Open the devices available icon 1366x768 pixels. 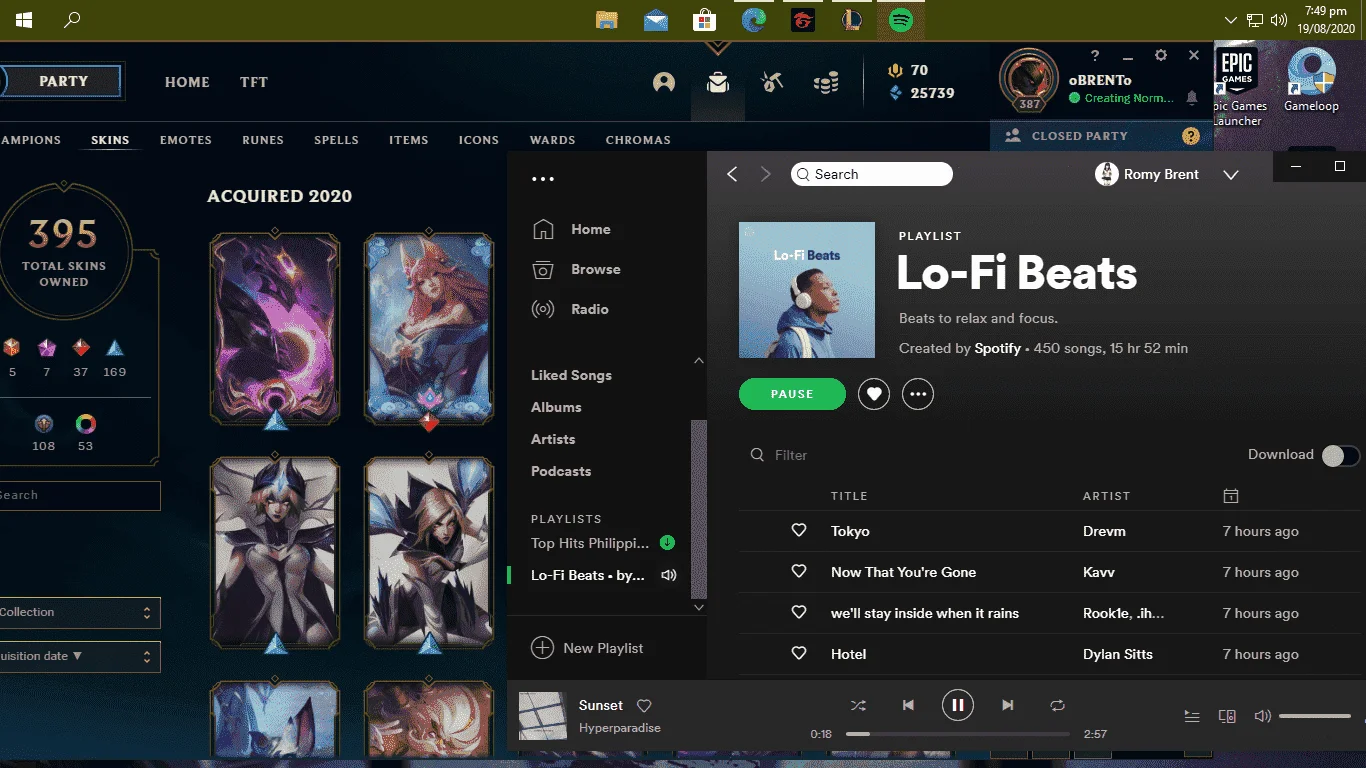click(1227, 716)
